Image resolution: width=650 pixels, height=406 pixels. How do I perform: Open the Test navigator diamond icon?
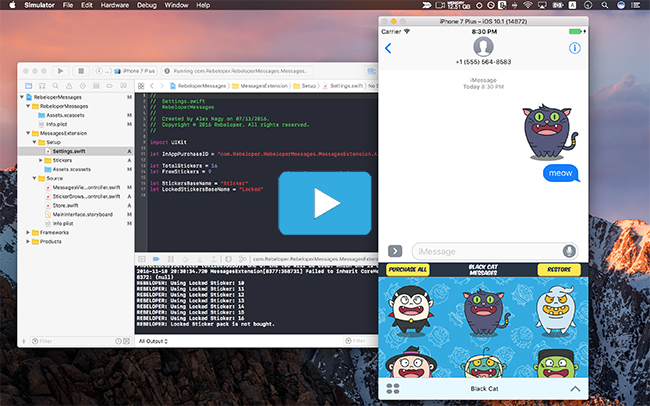(82, 86)
